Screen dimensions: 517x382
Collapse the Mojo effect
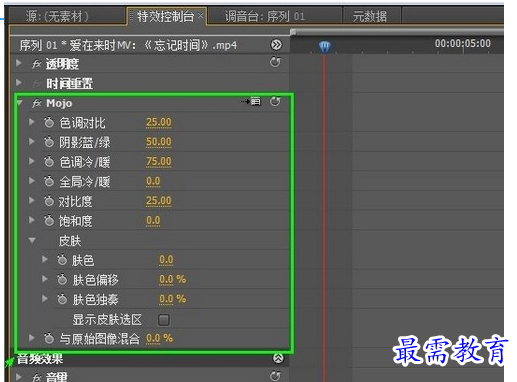click(19, 103)
